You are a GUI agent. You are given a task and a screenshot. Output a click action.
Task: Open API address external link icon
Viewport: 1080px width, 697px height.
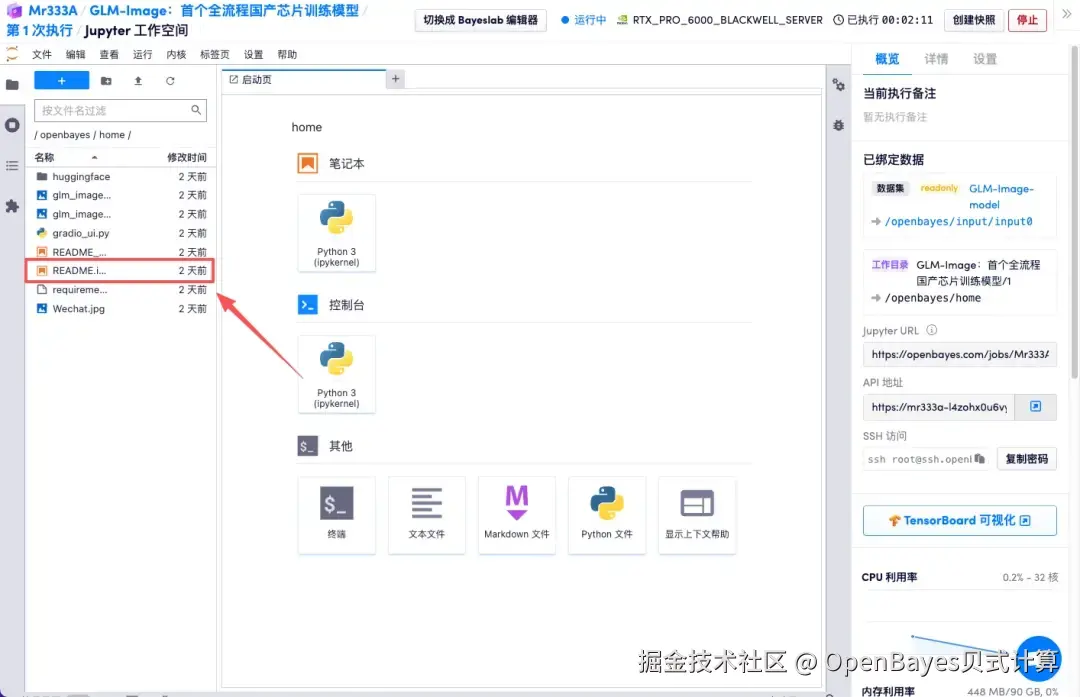(1035, 407)
